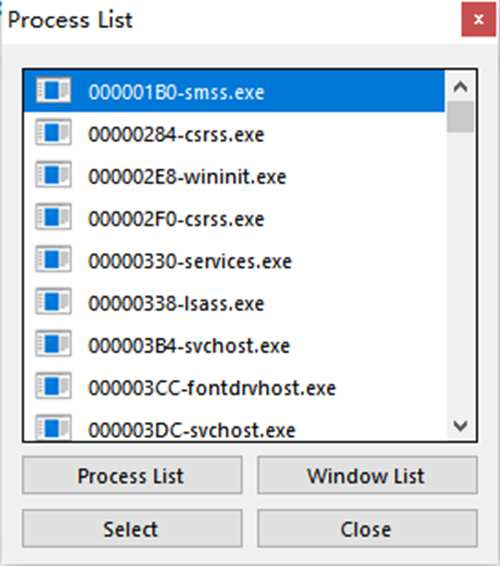Image resolution: width=500 pixels, height=566 pixels.
Task: Click the services.exe process icon
Action: point(53,259)
